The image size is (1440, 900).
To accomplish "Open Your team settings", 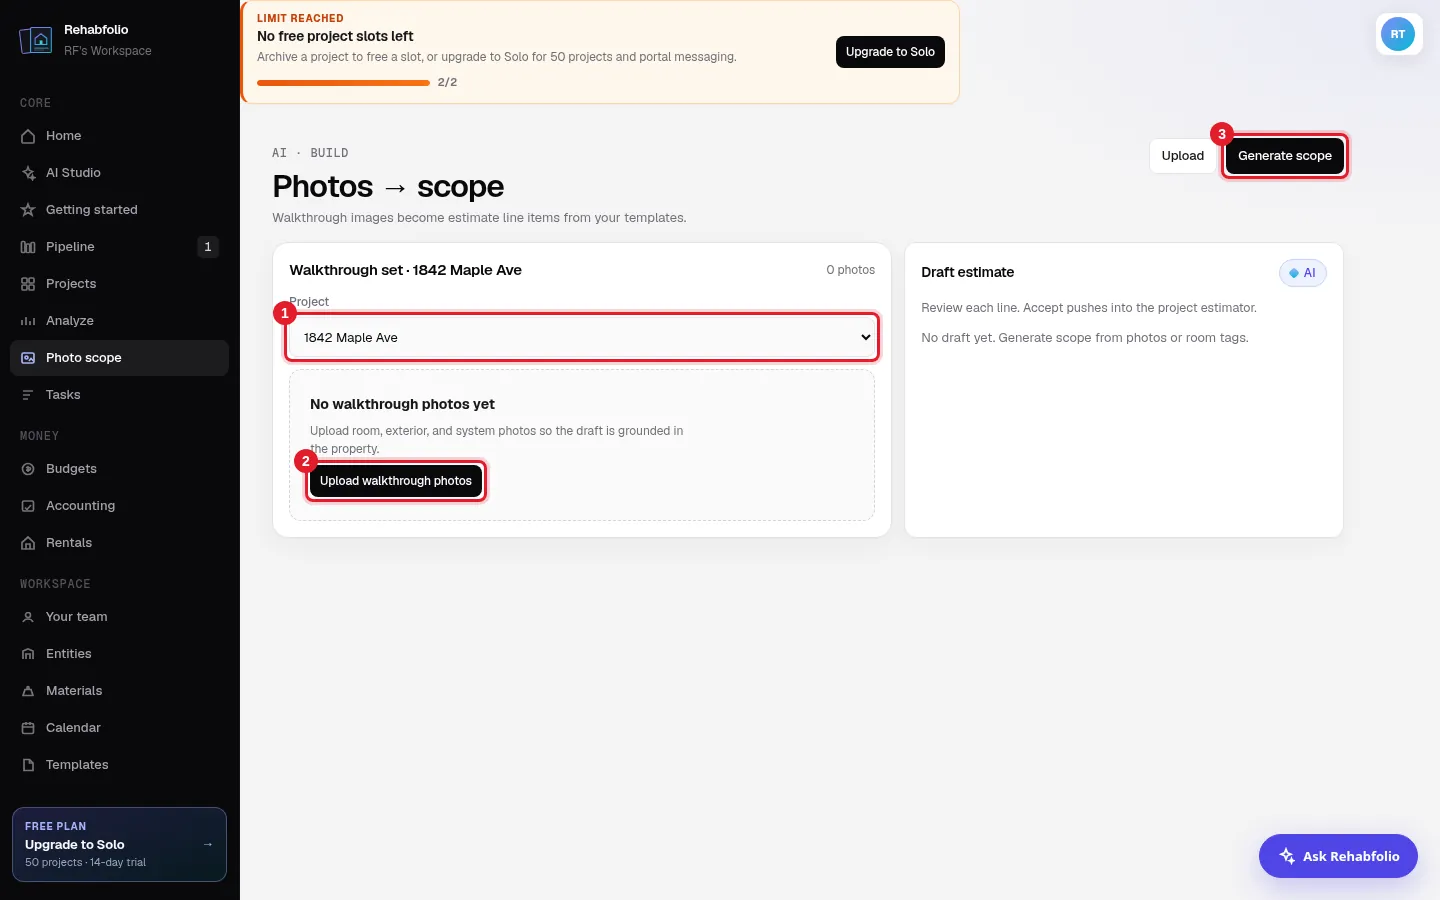I will (x=119, y=617).
